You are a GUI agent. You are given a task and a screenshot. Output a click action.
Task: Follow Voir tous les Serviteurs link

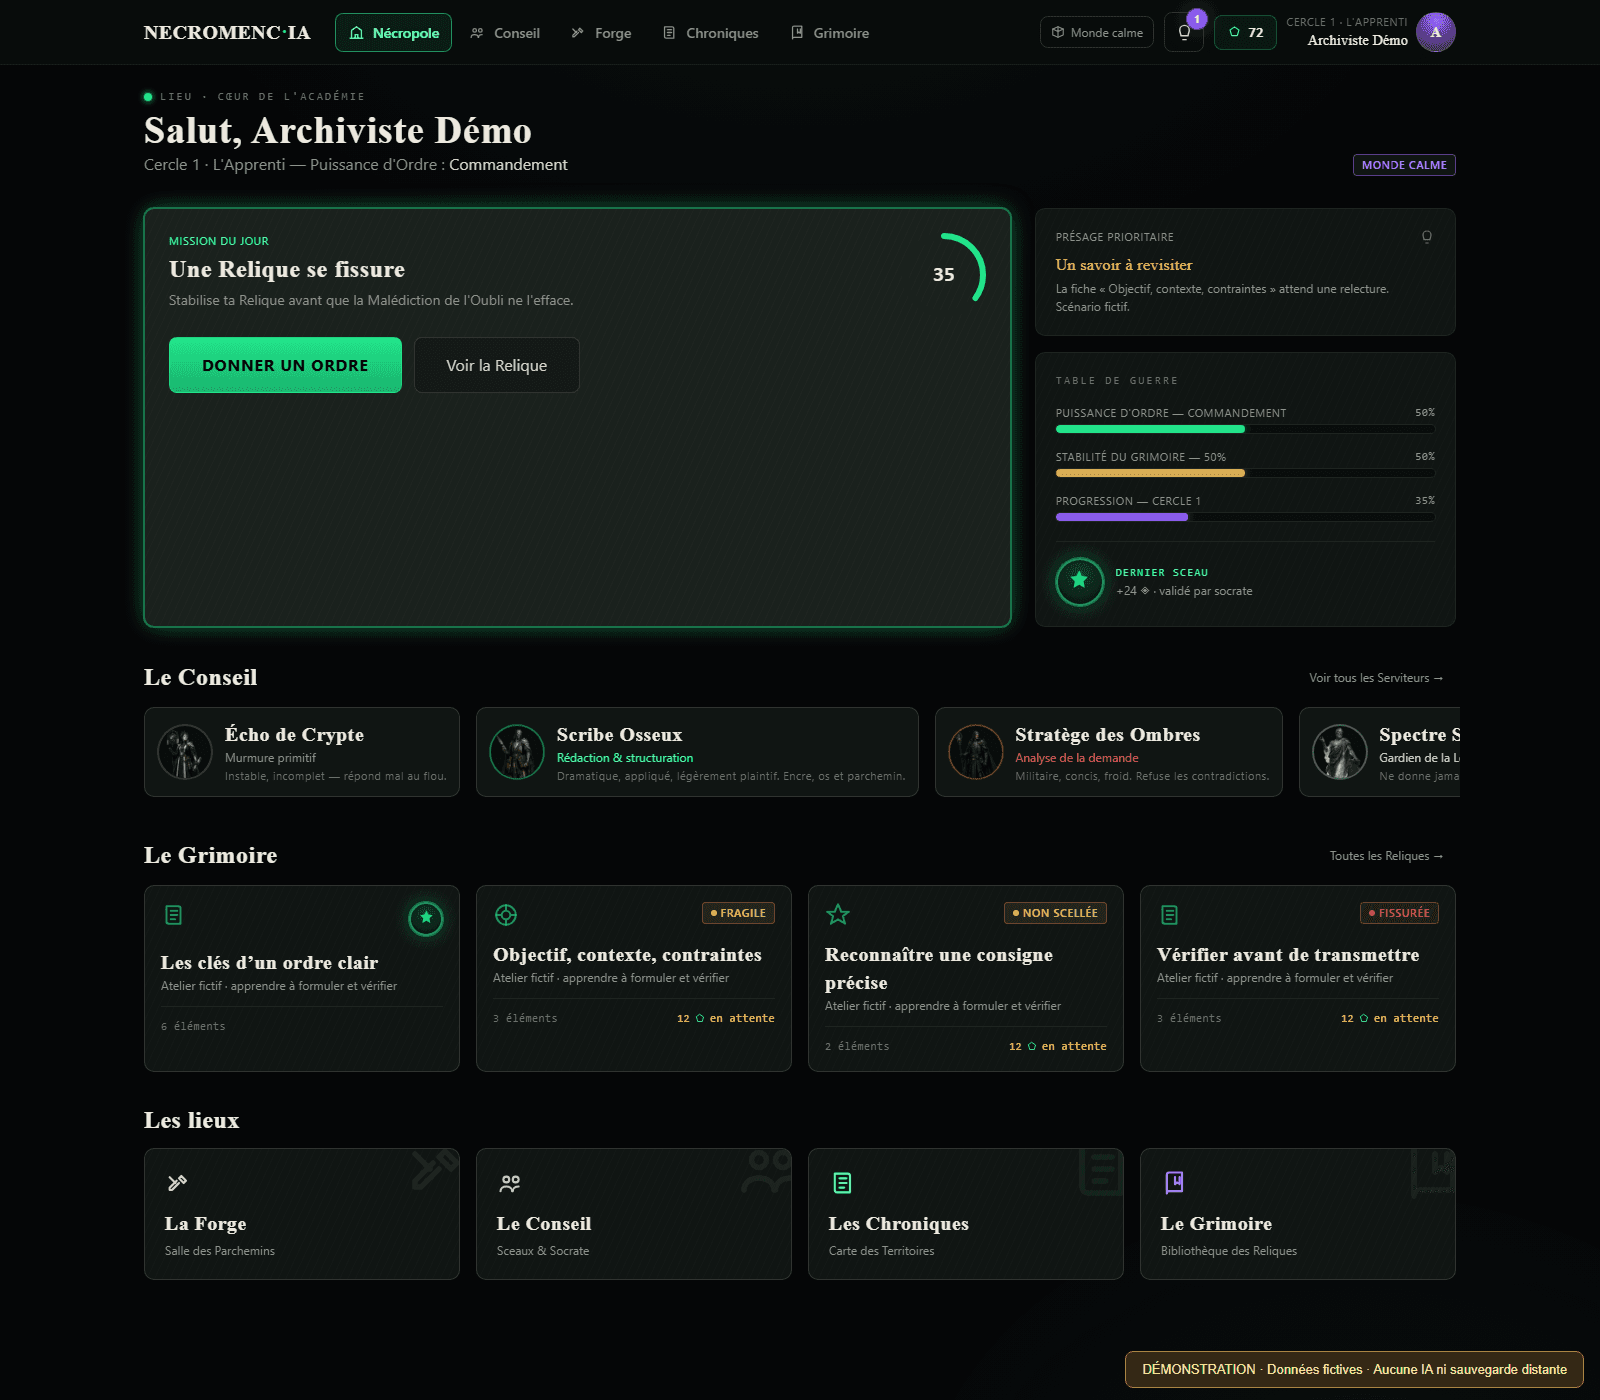pos(1376,678)
